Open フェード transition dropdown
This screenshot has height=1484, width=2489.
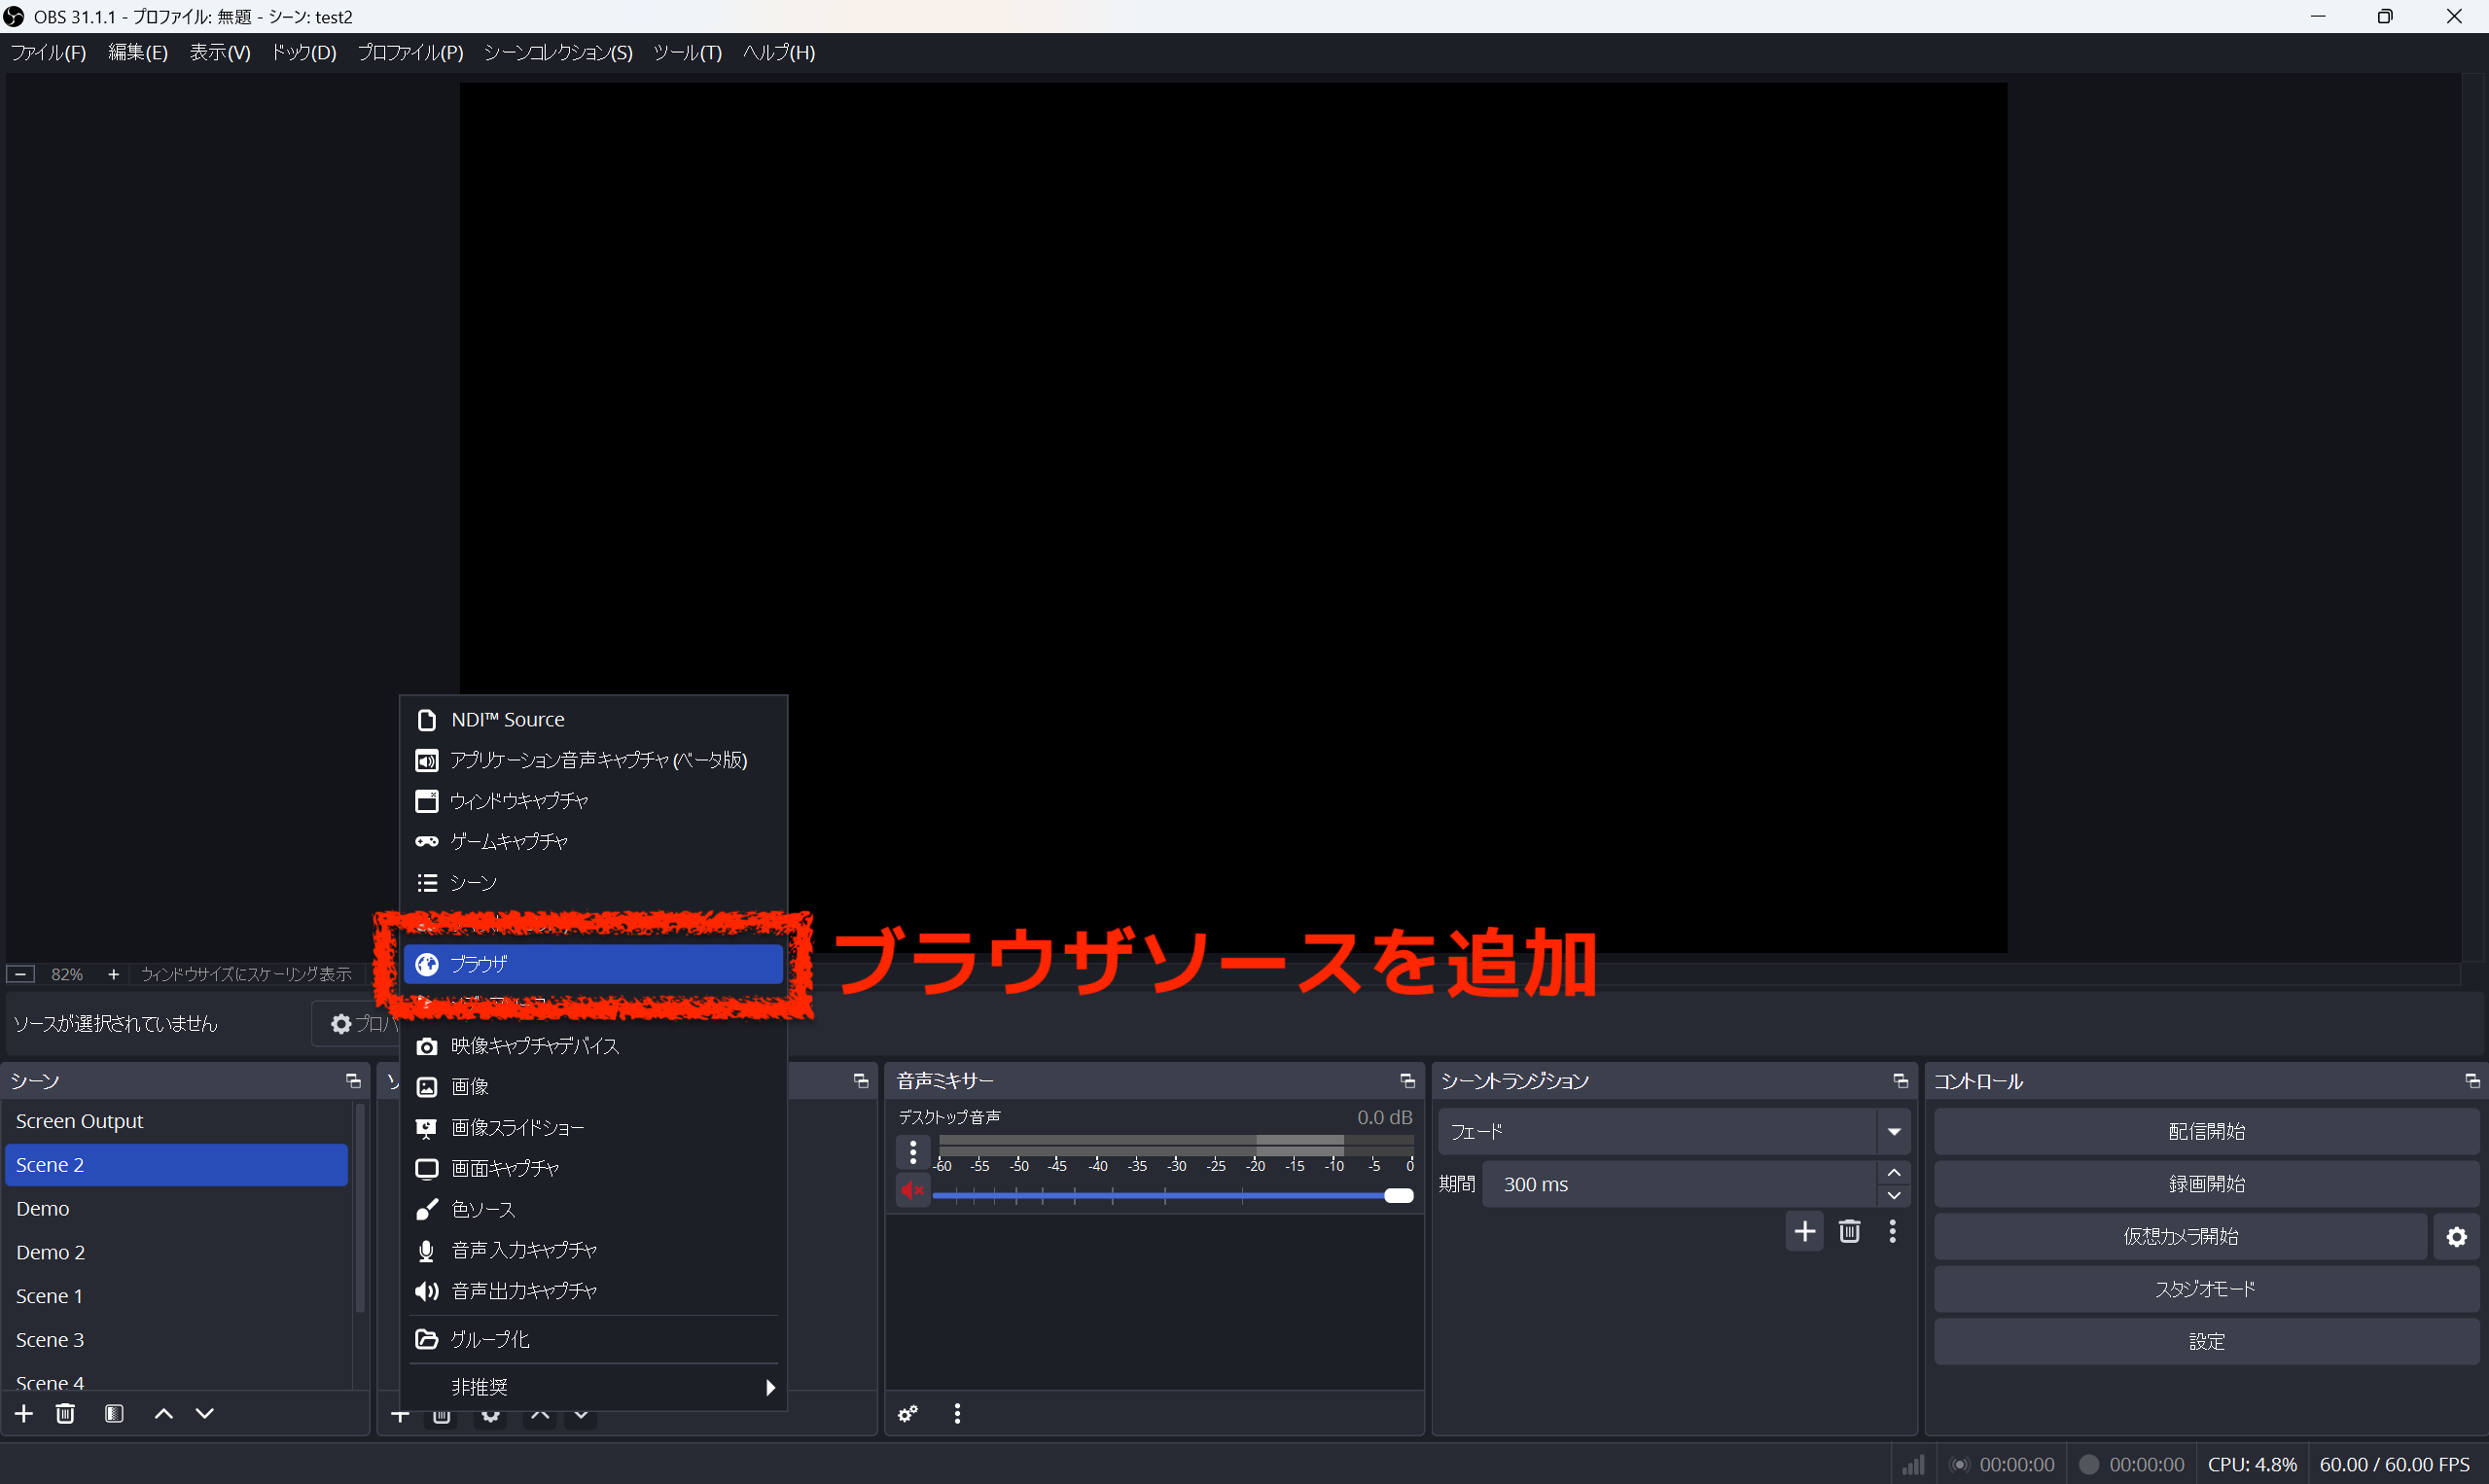pos(1674,1132)
